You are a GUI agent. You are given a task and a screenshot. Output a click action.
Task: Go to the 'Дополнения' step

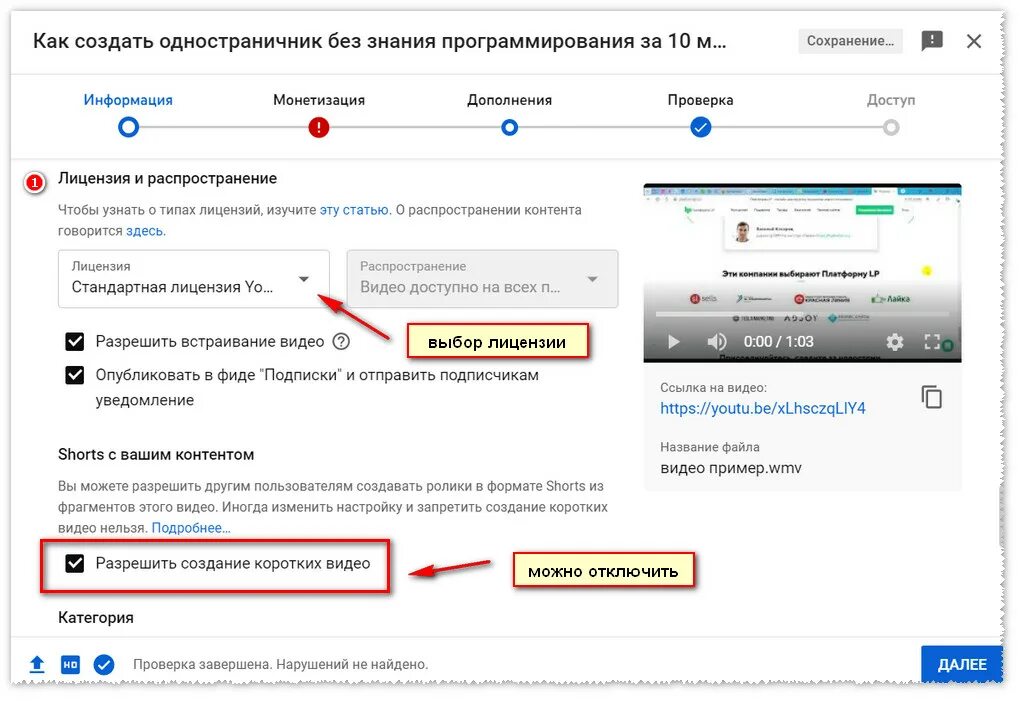[x=510, y=114]
